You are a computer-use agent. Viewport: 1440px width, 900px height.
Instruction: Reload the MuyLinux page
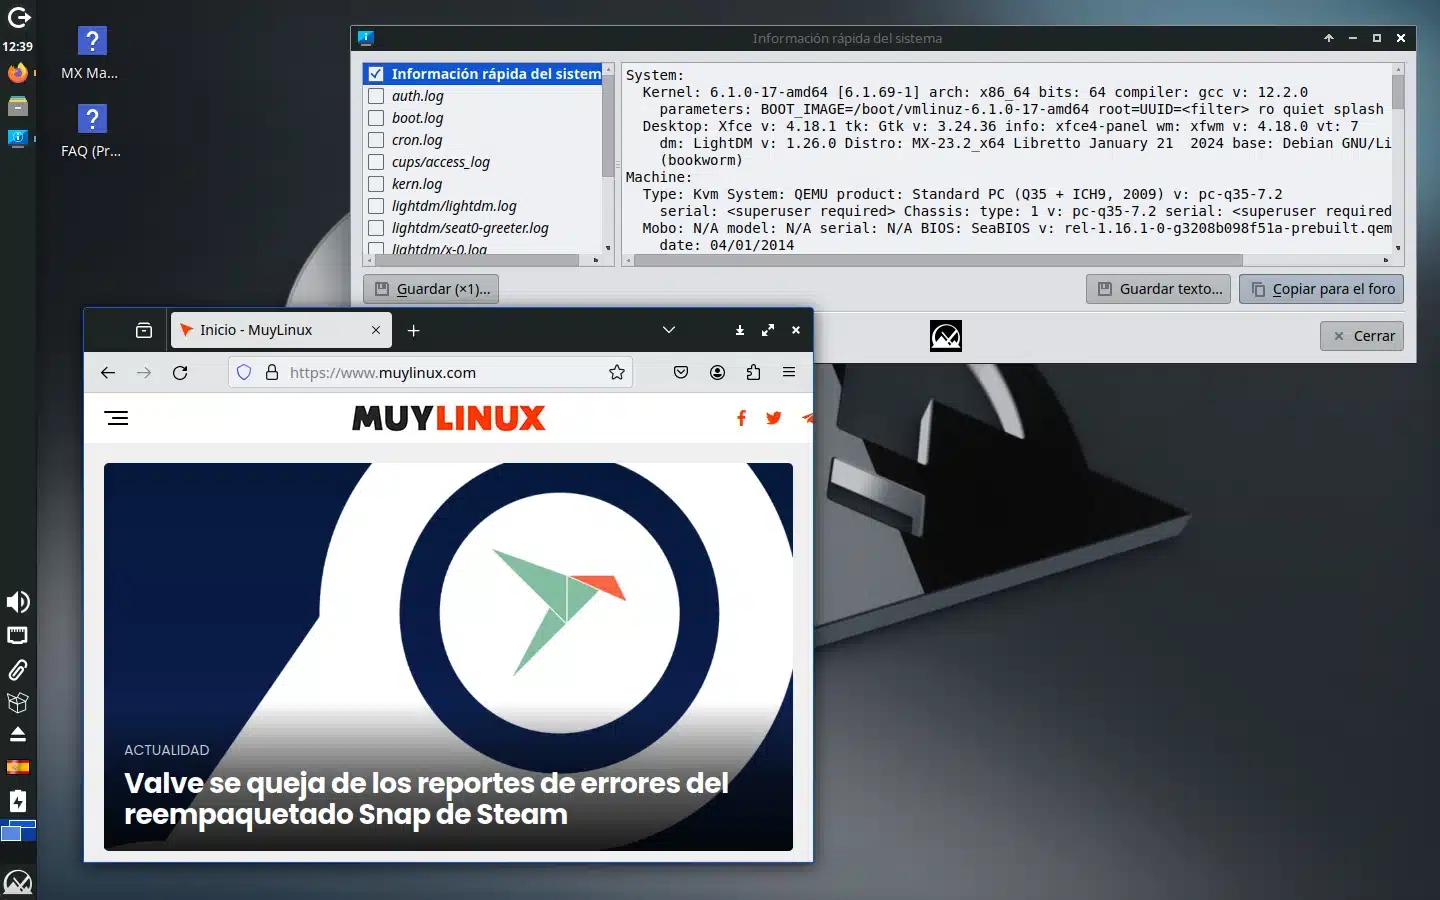pos(180,372)
